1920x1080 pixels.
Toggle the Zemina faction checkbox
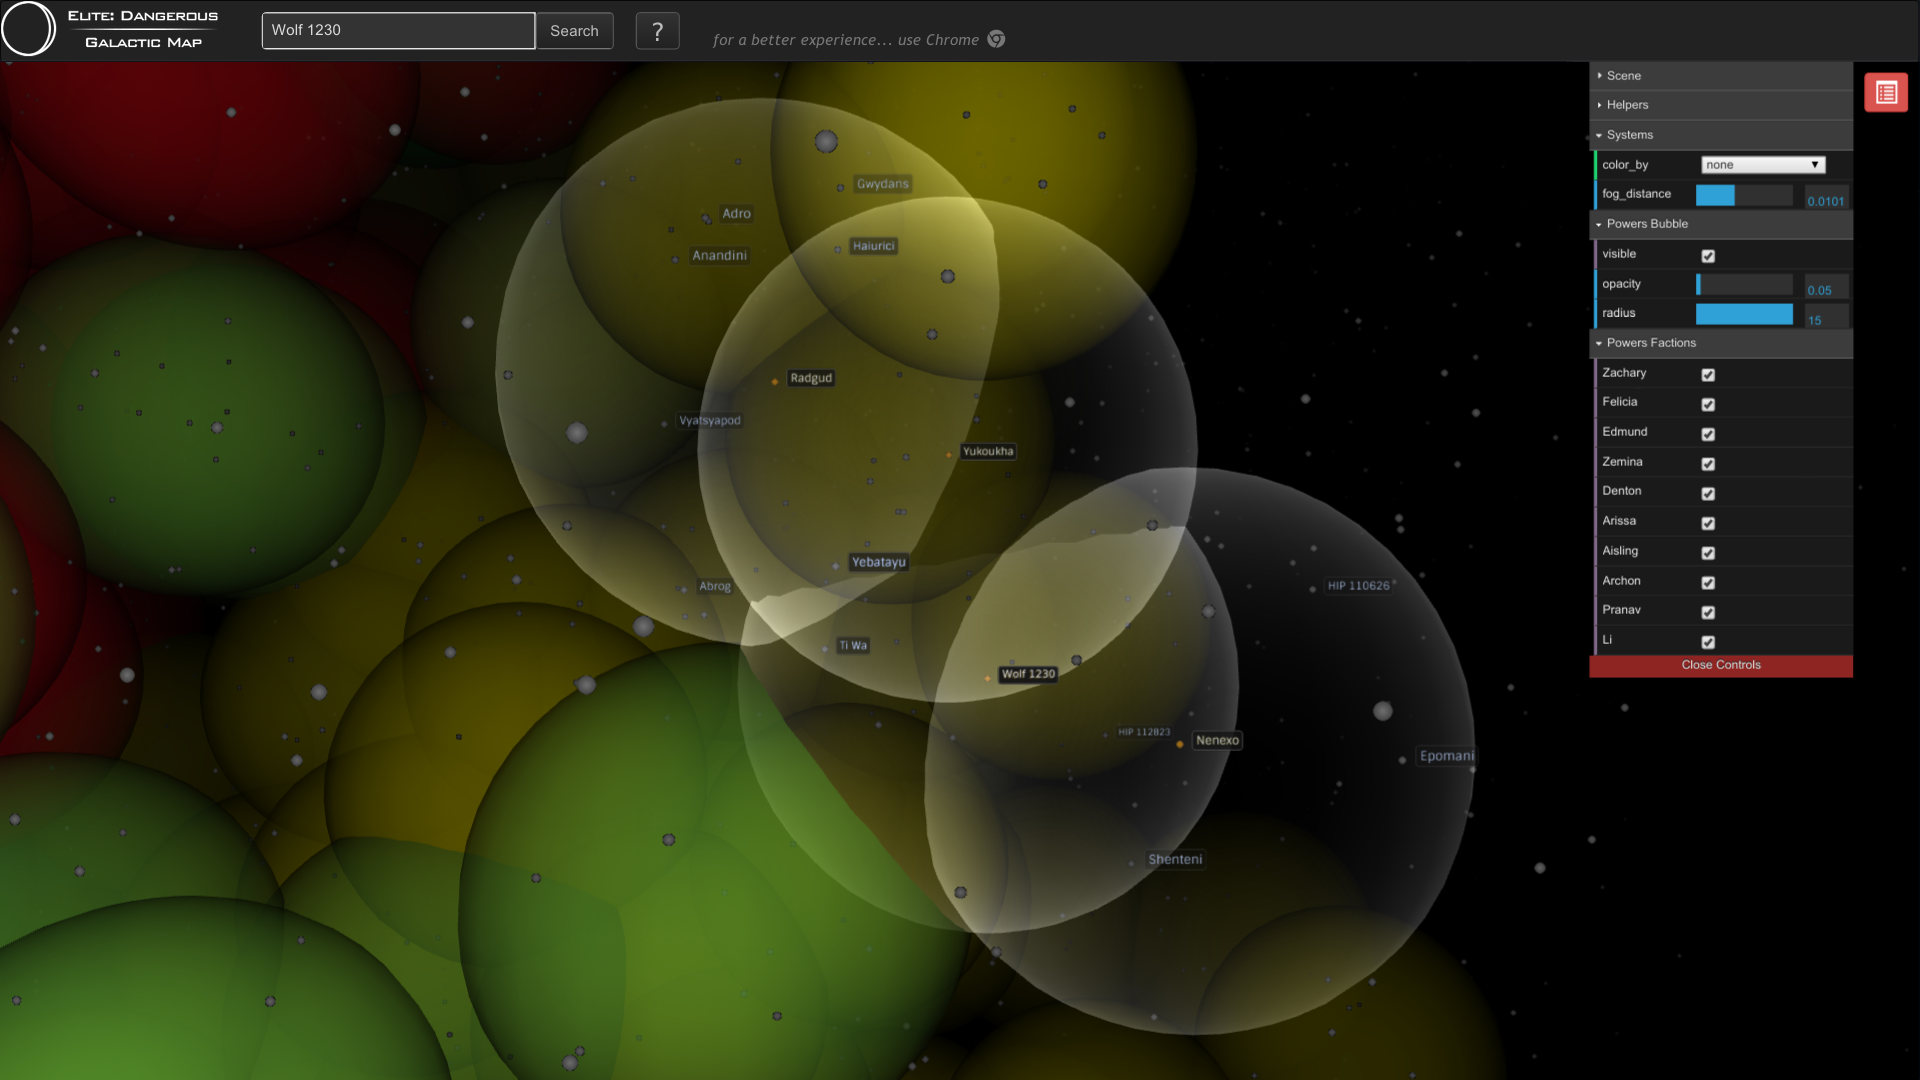[x=1708, y=464]
